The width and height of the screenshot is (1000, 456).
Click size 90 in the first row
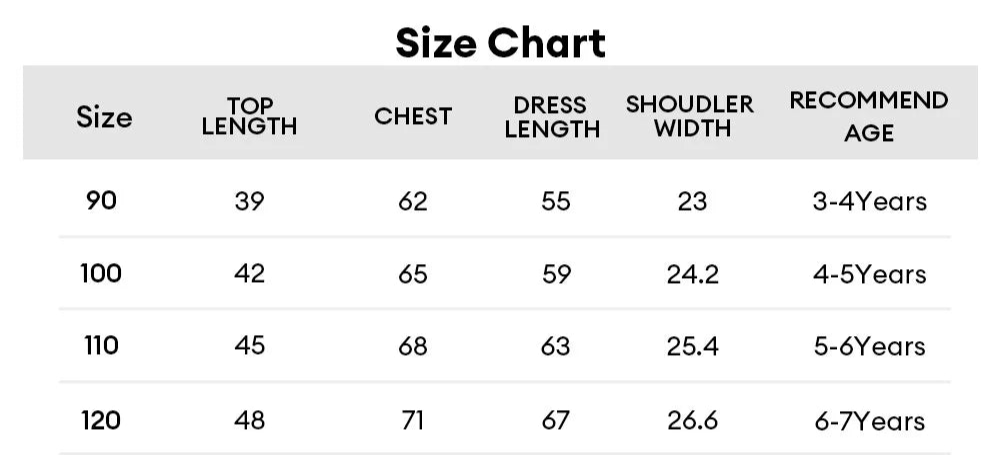101,201
